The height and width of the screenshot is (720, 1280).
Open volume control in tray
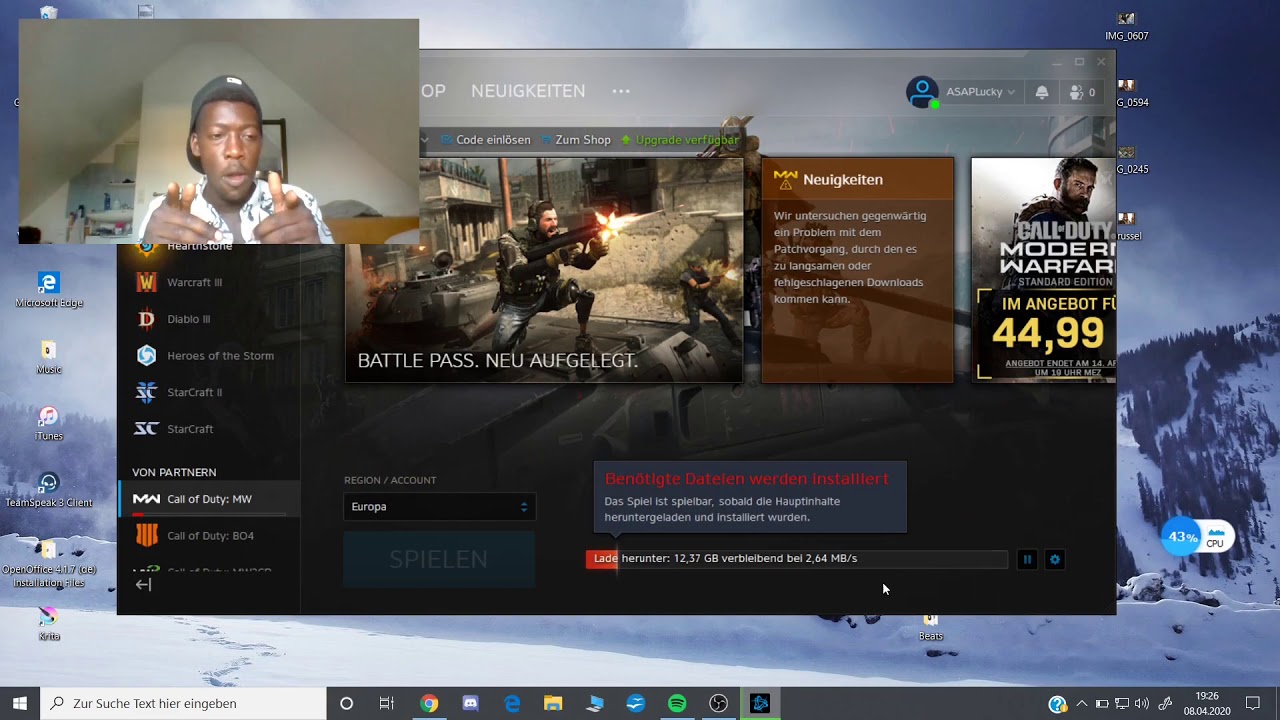[x=1142, y=704]
